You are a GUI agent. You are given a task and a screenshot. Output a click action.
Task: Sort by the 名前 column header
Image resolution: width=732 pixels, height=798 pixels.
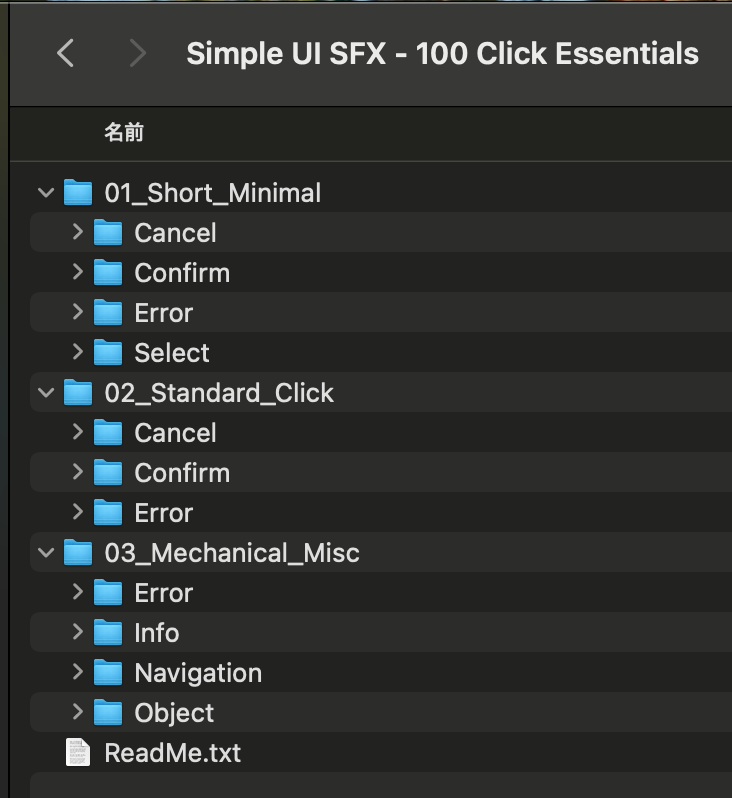(x=124, y=133)
